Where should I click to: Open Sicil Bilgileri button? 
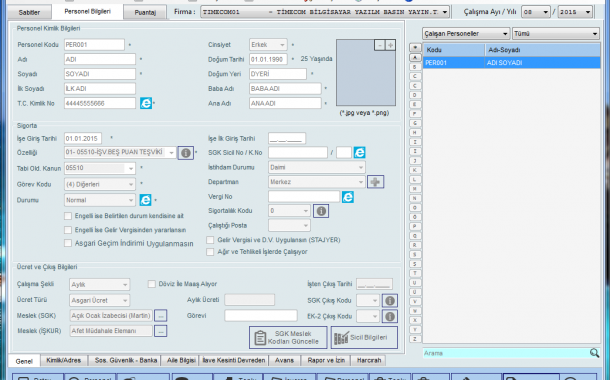pyautogui.click(x=364, y=338)
